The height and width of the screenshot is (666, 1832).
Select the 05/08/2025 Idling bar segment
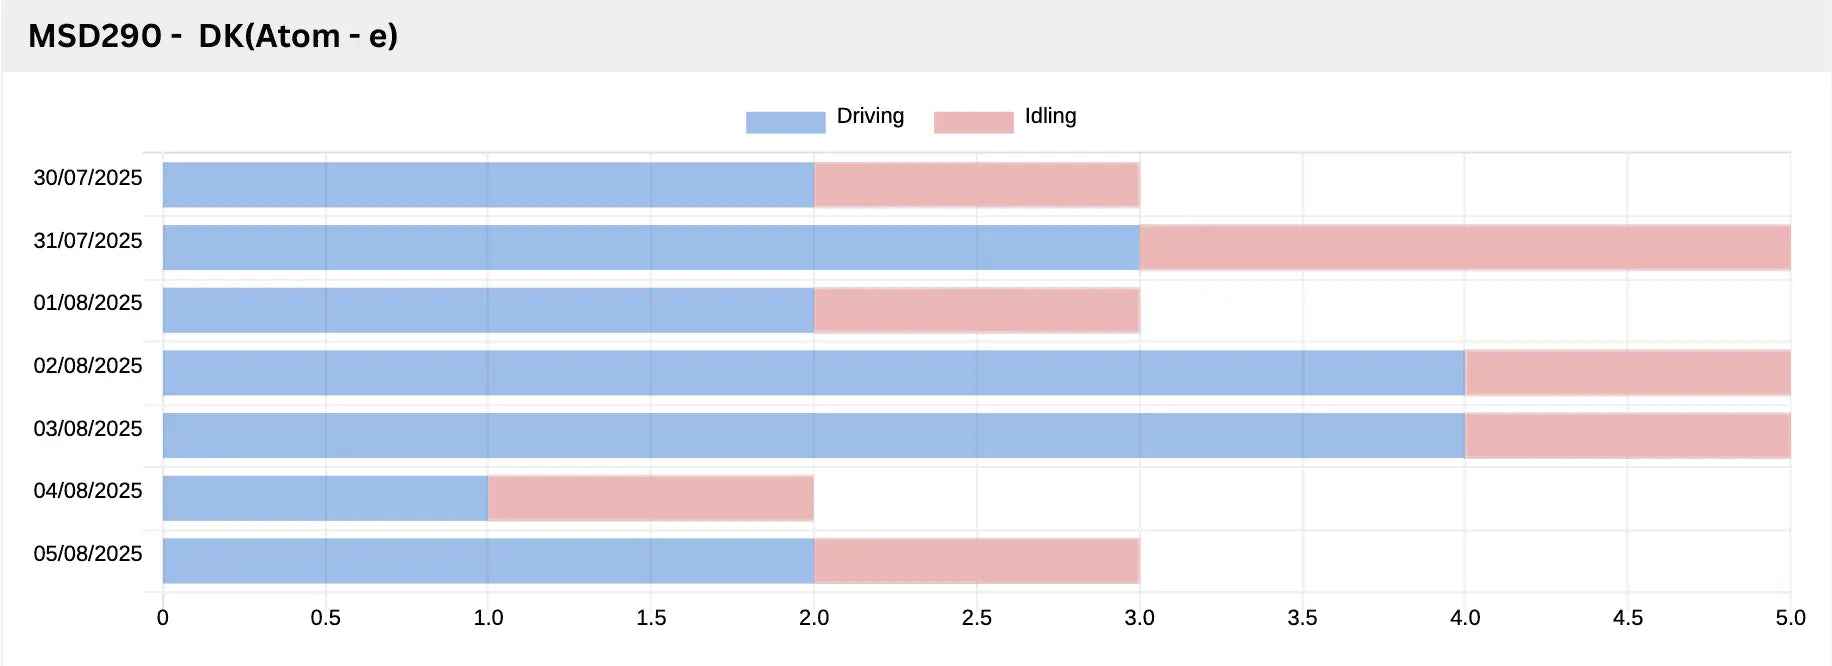coord(976,560)
